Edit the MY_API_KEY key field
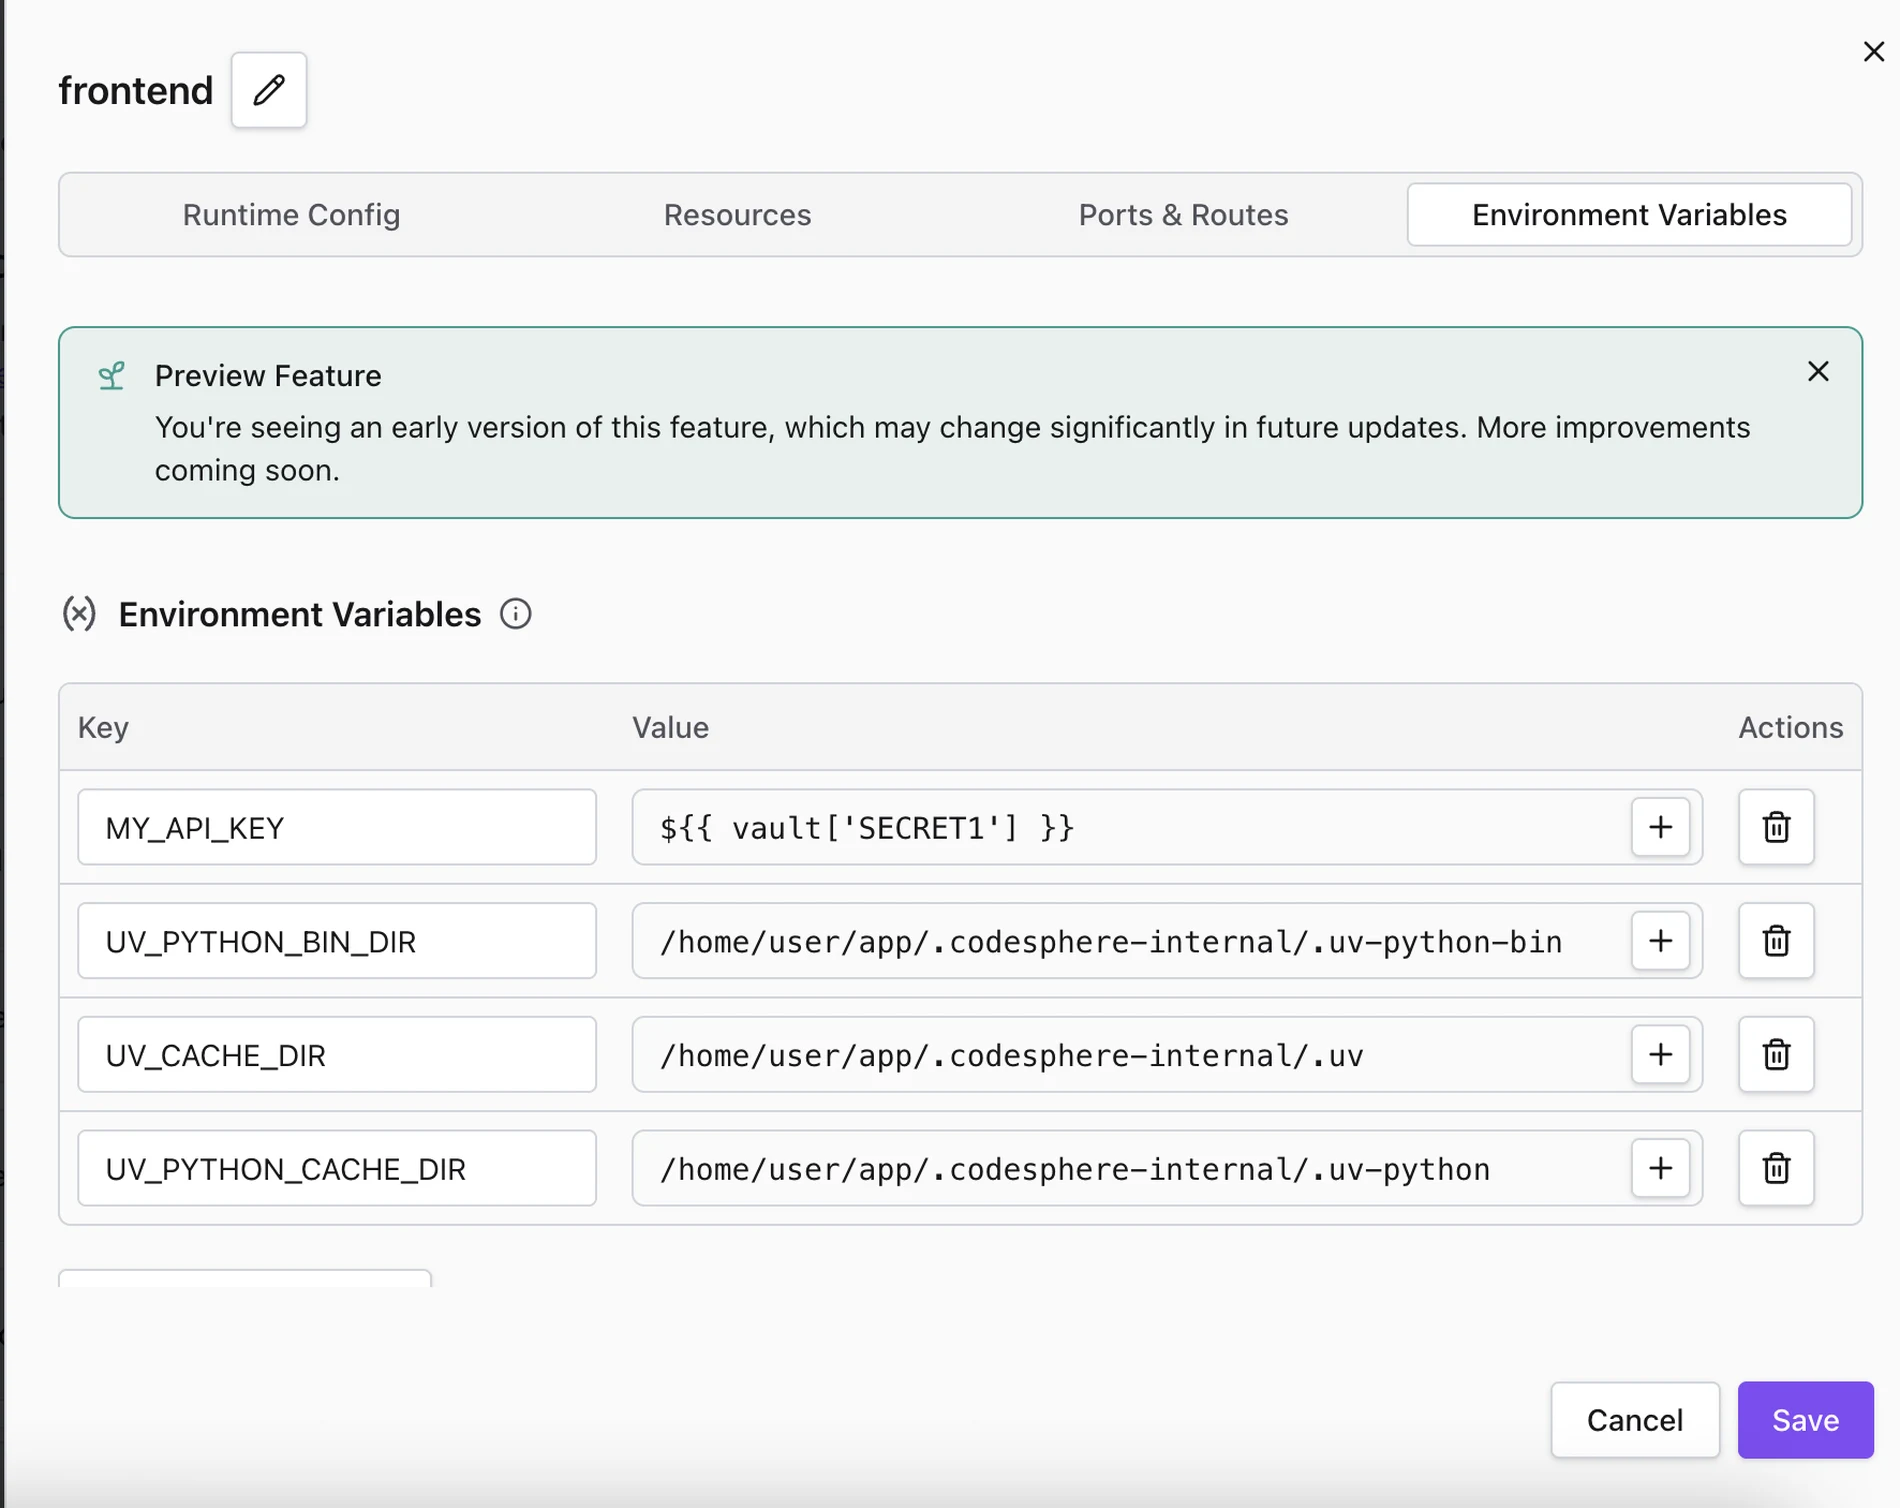The height and width of the screenshot is (1508, 1900). tap(337, 827)
